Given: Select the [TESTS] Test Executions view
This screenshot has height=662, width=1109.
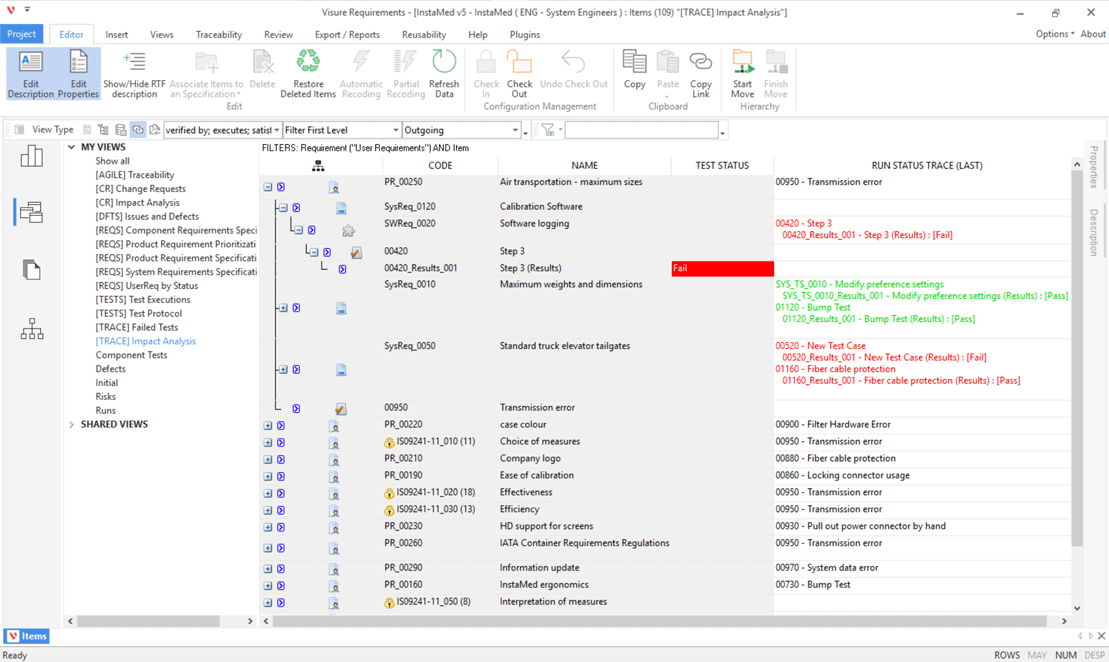Looking at the screenshot, I should [143, 300].
